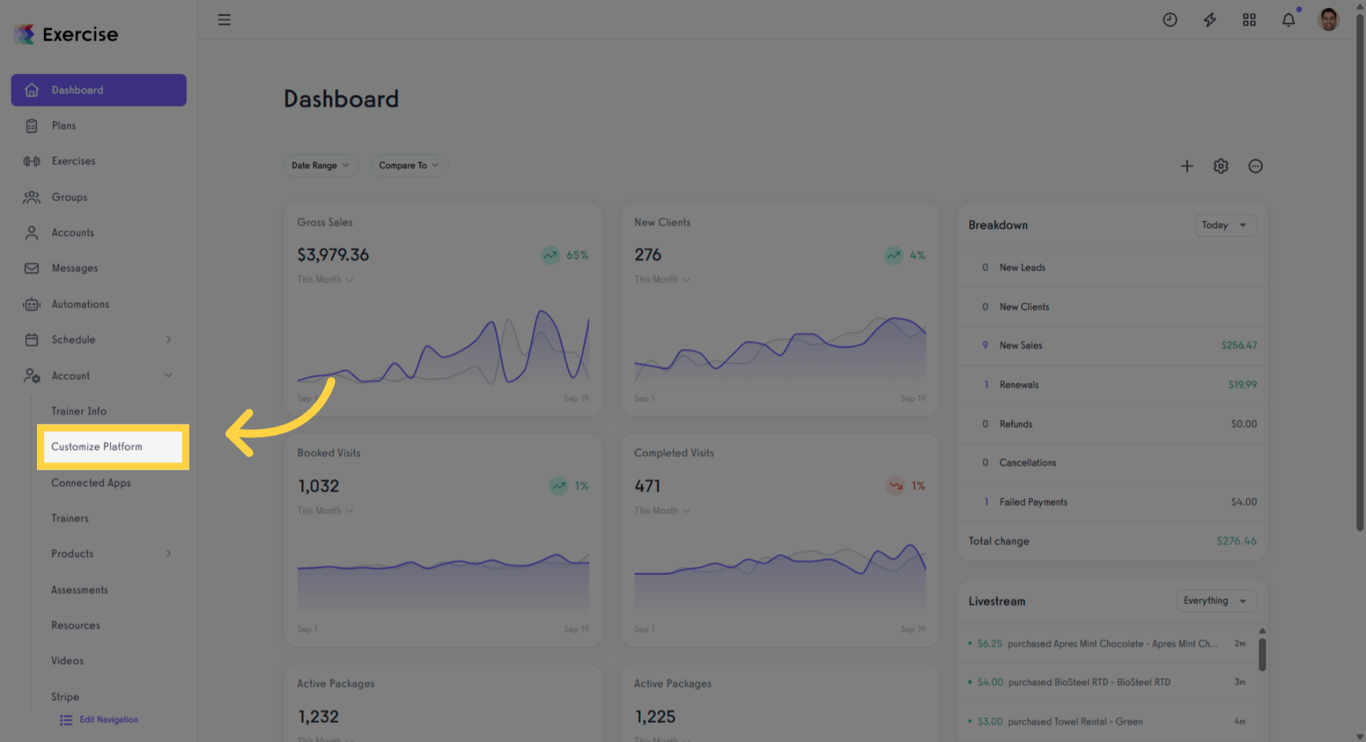Open the Date Range filter dropdown
The image size is (1366, 742).
pyautogui.click(x=320, y=165)
